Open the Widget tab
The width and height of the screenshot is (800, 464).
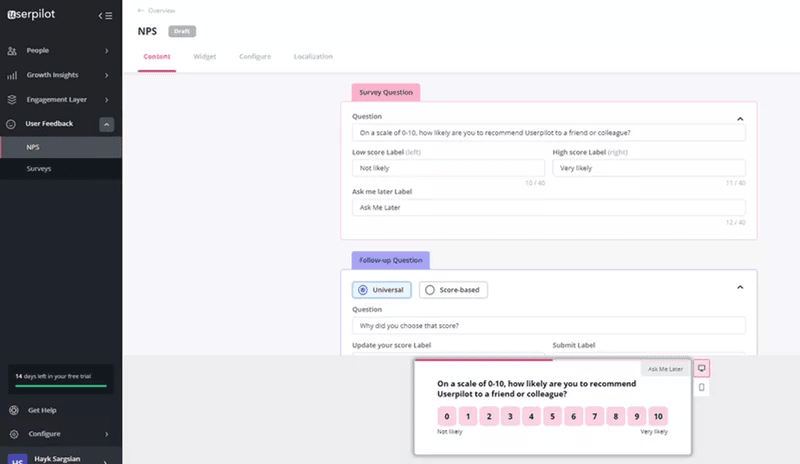pyautogui.click(x=205, y=57)
